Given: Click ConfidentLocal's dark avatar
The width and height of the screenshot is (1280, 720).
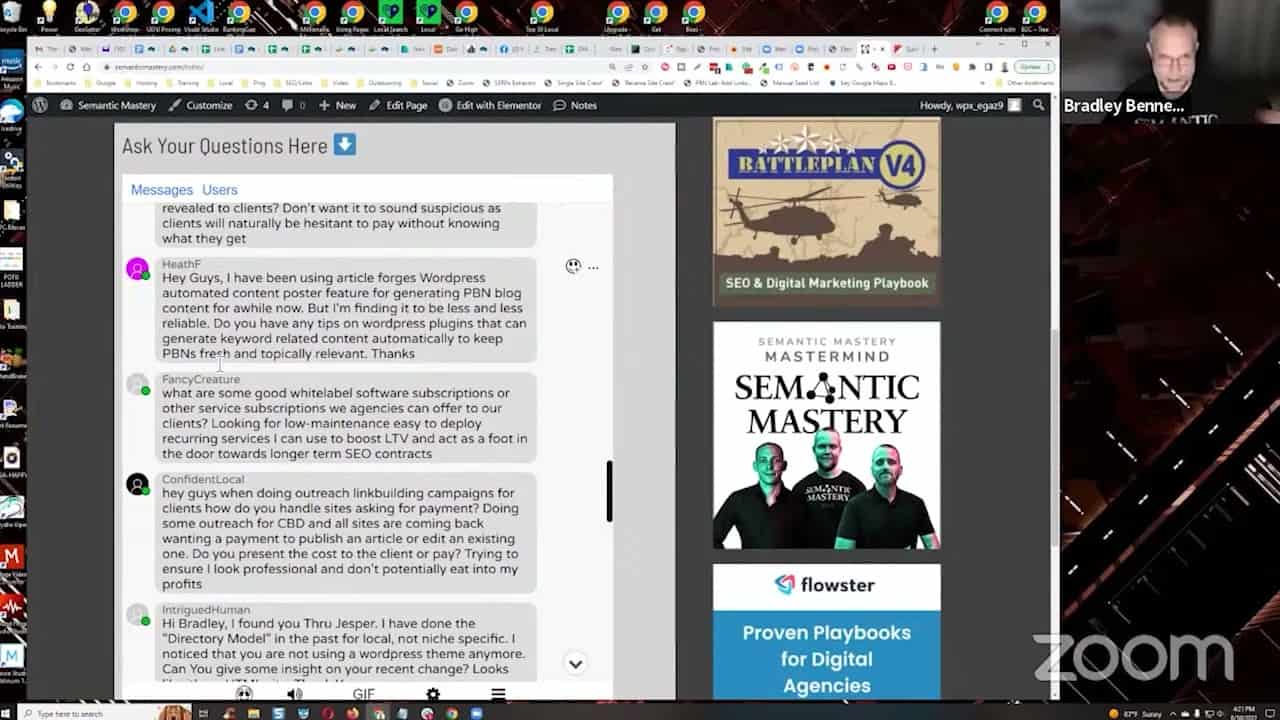Looking at the screenshot, I should 137,484.
